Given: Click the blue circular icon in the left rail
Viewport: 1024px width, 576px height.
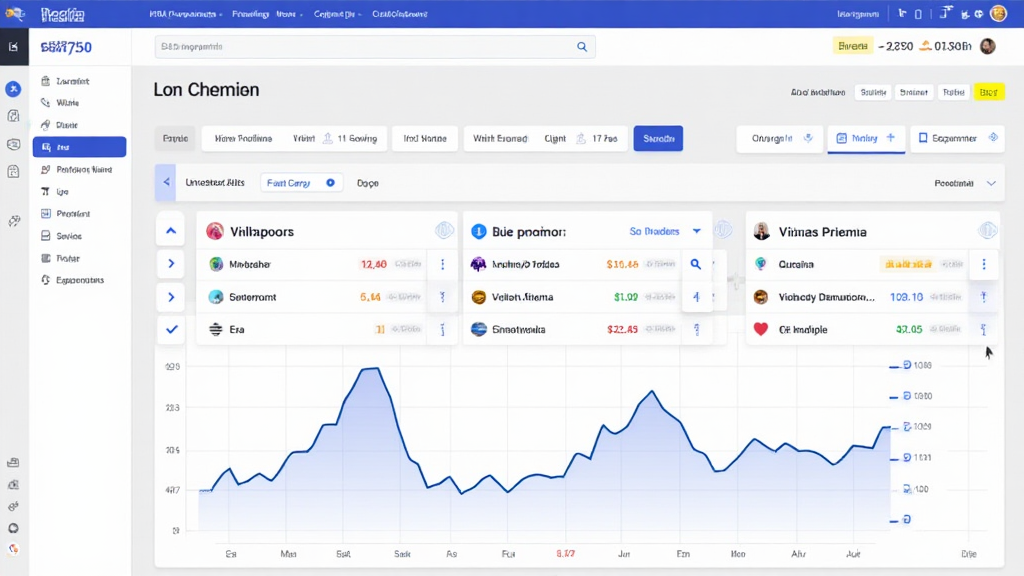Looking at the screenshot, I should click(x=14, y=89).
